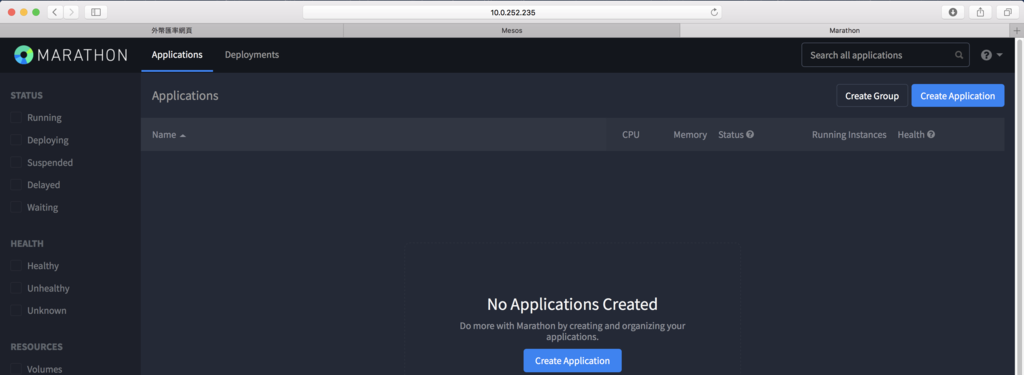Click the Create Group button
1024x375 pixels.
(x=872, y=96)
